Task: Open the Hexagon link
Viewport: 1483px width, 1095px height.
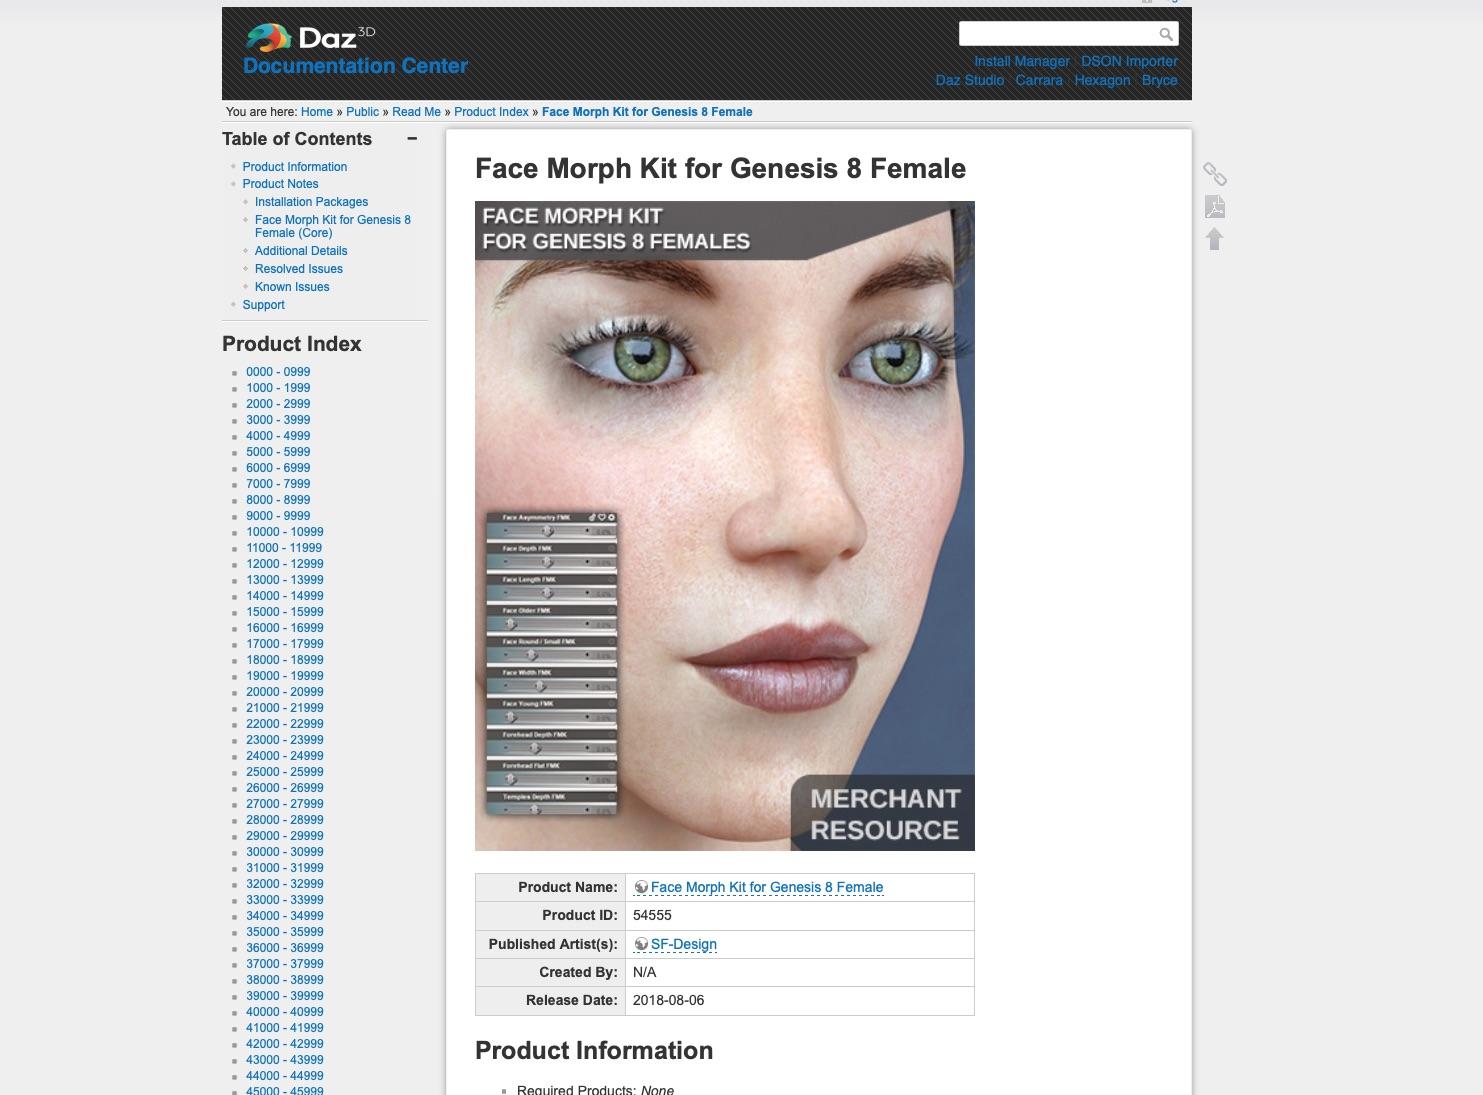Action: point(1102,80)
